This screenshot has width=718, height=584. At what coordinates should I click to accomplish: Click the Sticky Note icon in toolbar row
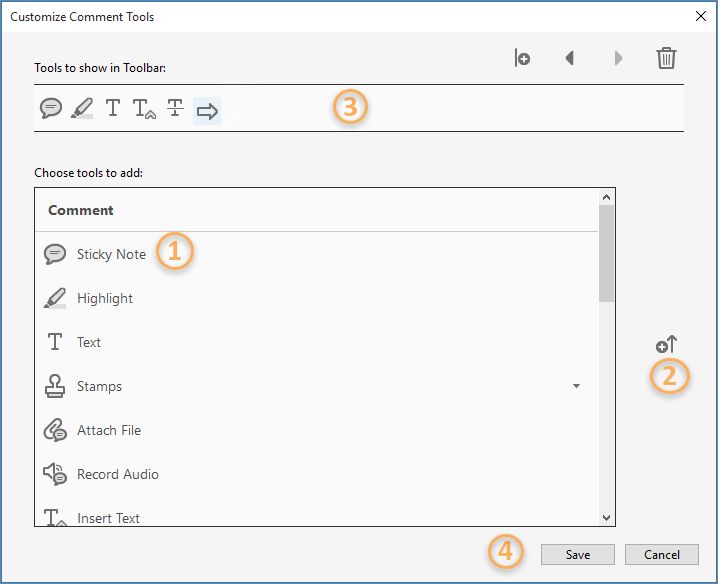[x=51, y=109]
